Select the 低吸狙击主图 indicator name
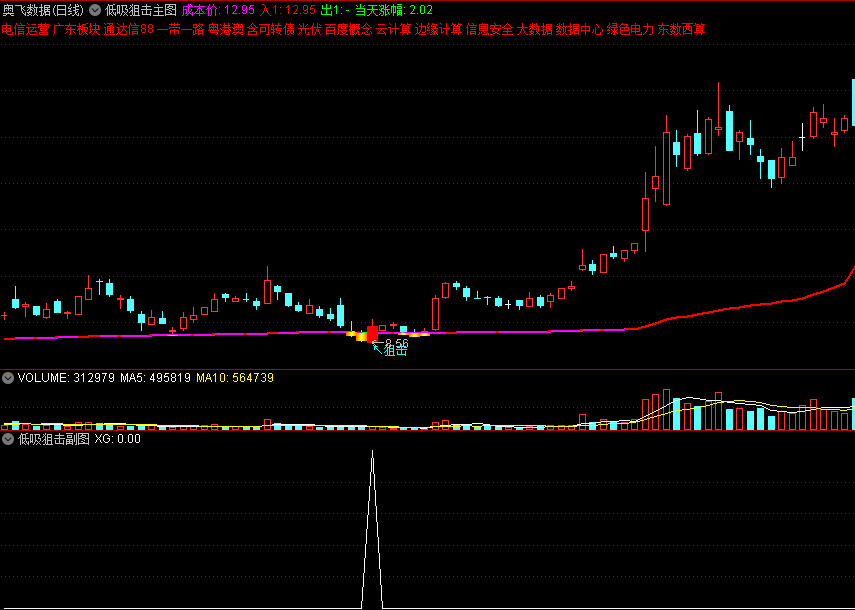The width and height of the screenshot is (855, 610). 141,10
